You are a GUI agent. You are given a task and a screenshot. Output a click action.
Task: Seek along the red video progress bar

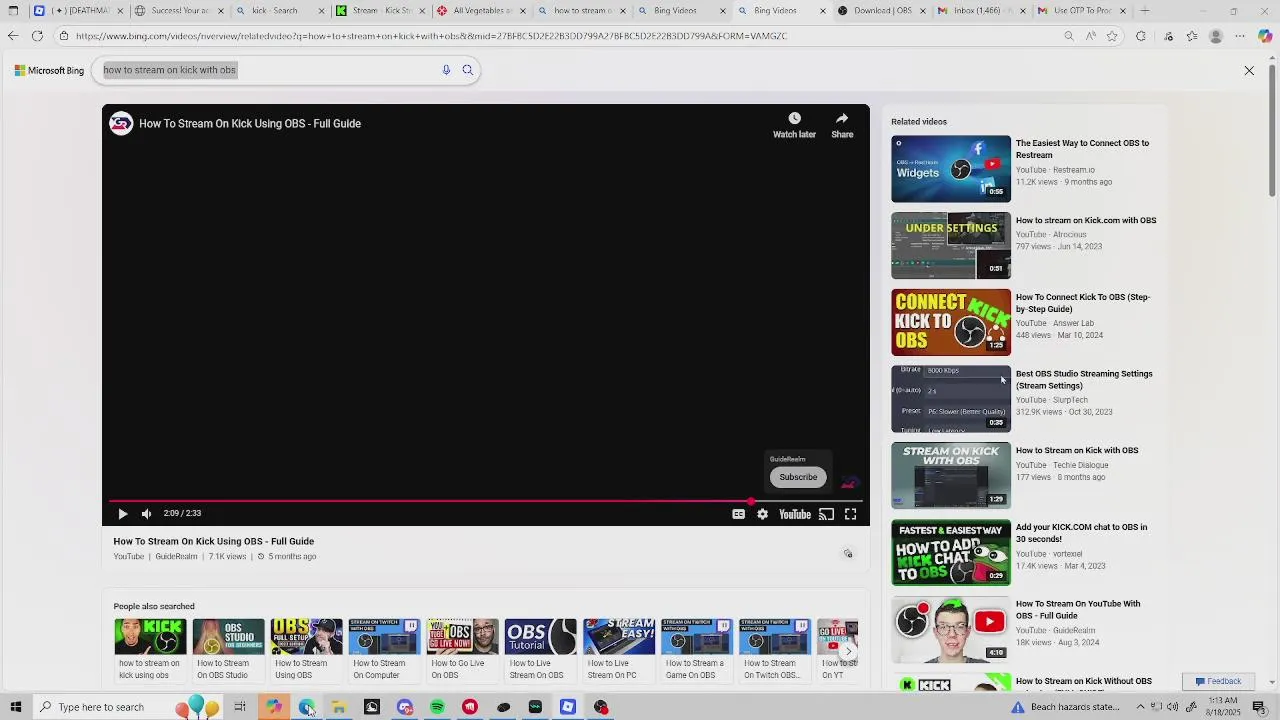tap(486, 501)
